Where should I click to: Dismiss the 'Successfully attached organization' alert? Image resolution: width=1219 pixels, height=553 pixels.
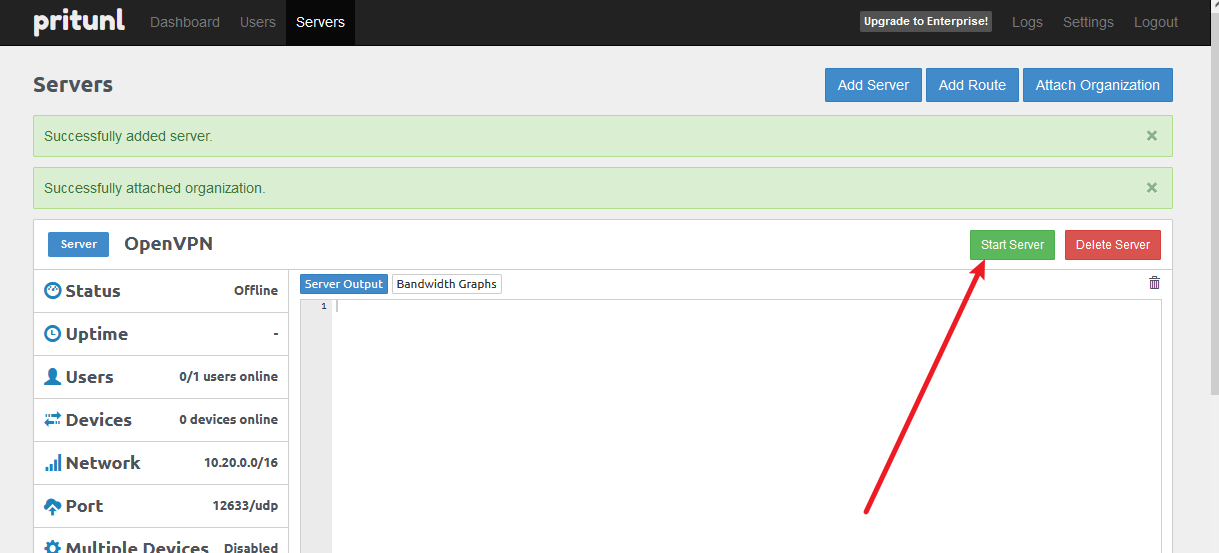pyautogui.click(x=1152, y=187)
